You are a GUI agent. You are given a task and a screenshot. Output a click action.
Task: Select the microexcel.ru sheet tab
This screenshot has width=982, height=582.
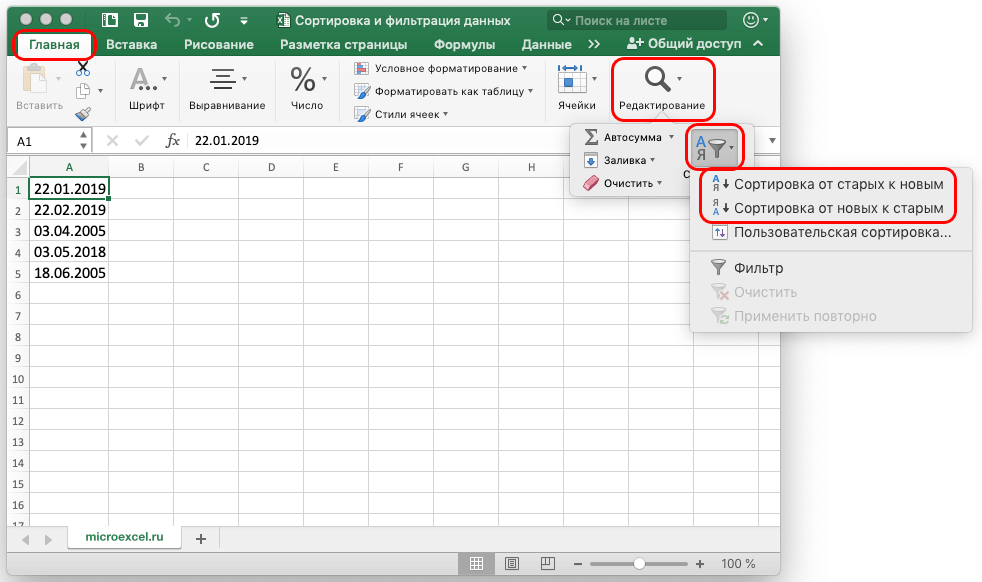(124, 537)
